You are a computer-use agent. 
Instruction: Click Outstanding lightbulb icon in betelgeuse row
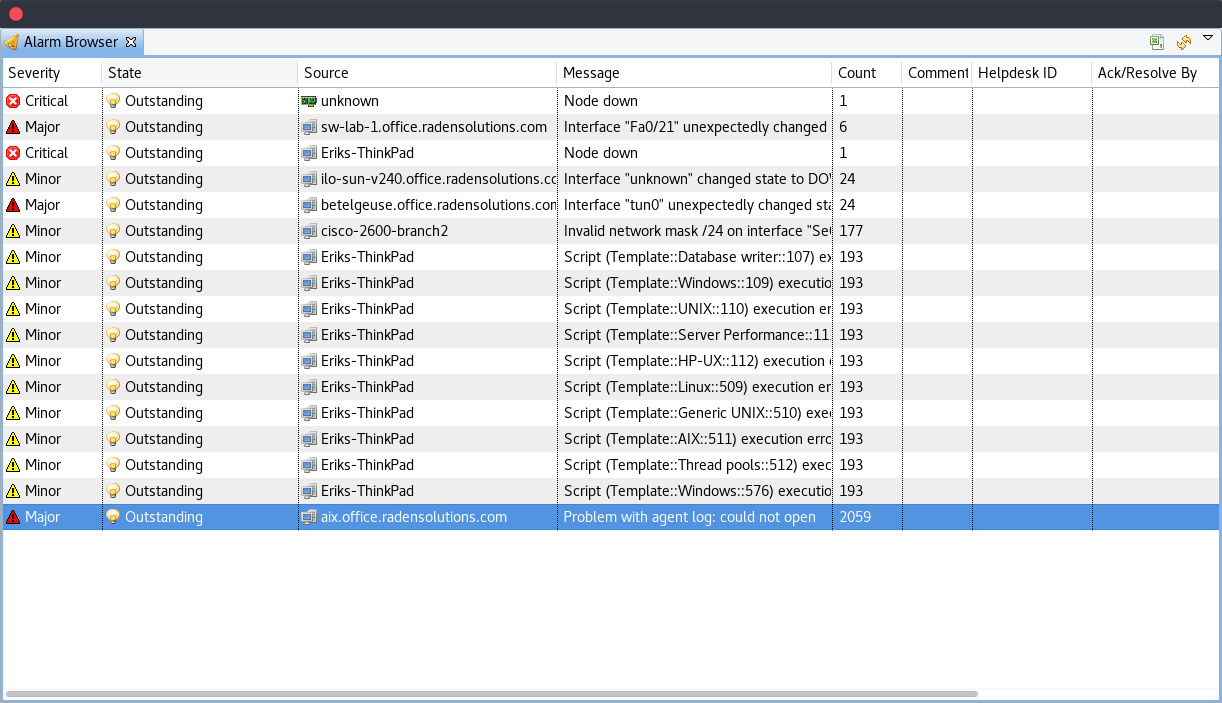(x=114, y=205)
